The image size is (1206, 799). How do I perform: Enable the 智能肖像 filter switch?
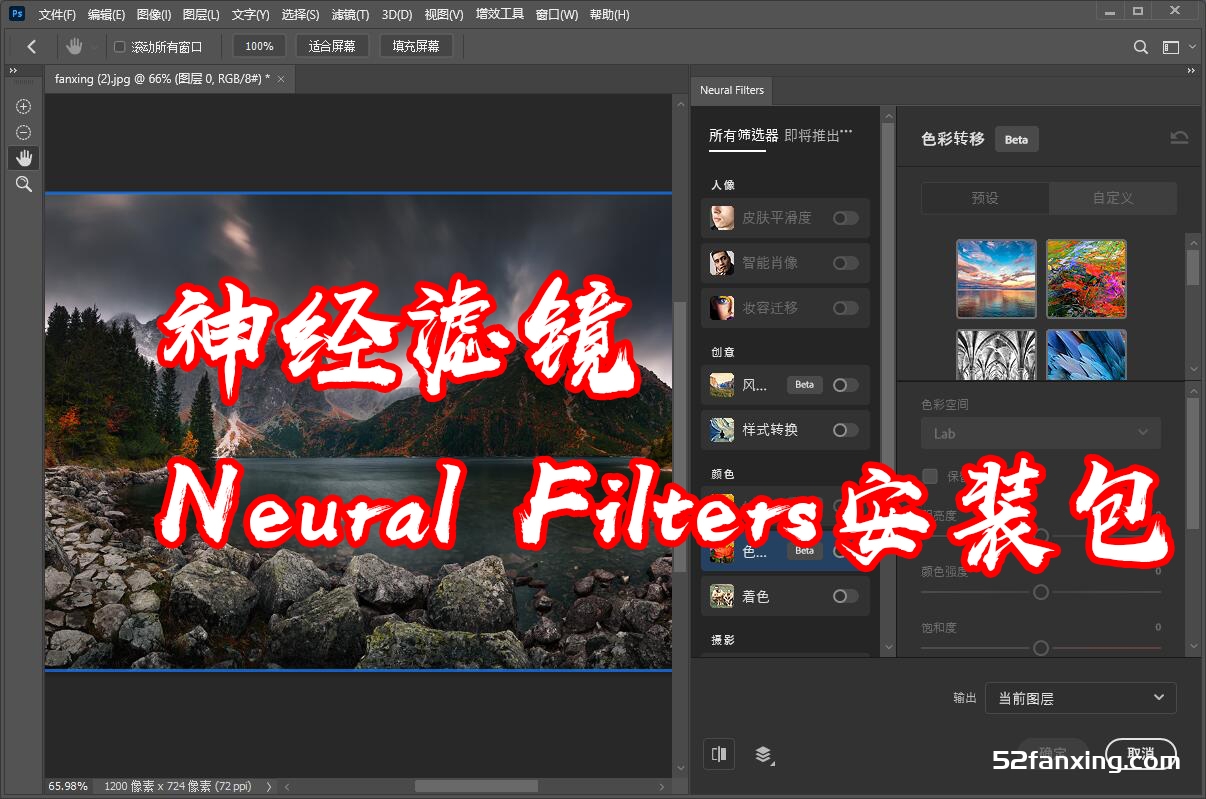coord(846,263)
